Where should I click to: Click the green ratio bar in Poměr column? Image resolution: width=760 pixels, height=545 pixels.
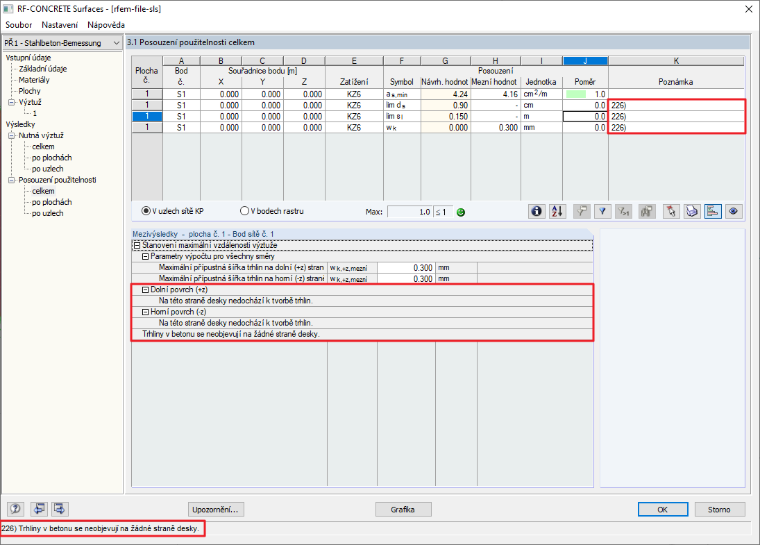576,94
